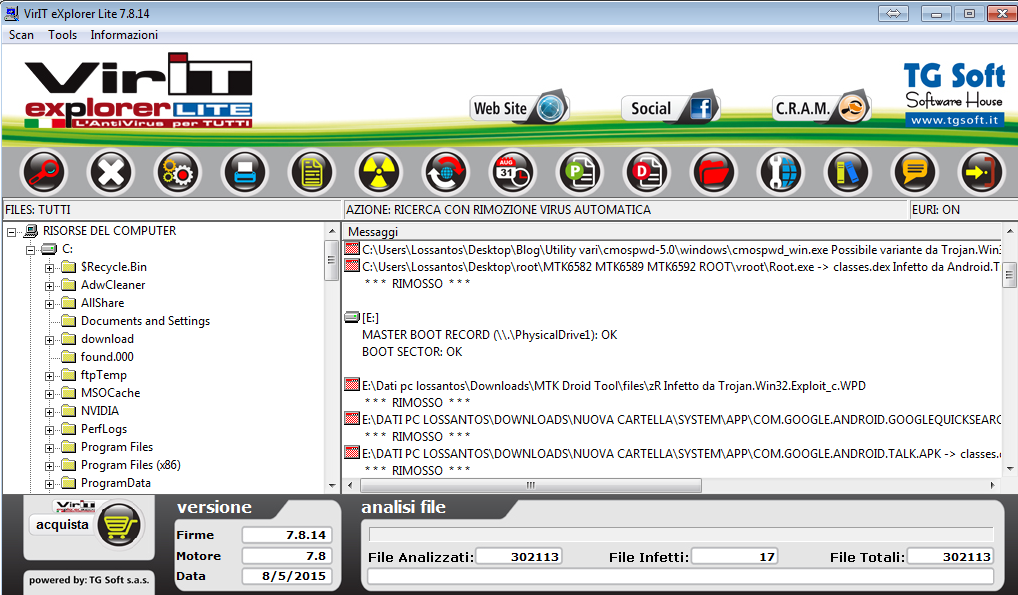1018x595 pixels.
Task: Click the [E:] drive entry in messages
Action: 362,318
